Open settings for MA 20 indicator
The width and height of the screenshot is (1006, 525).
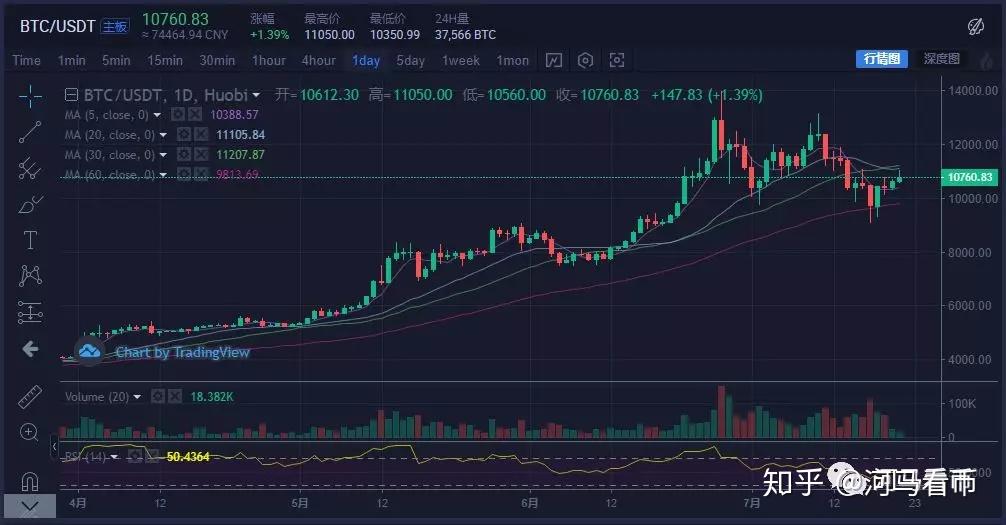click(184, 135)
